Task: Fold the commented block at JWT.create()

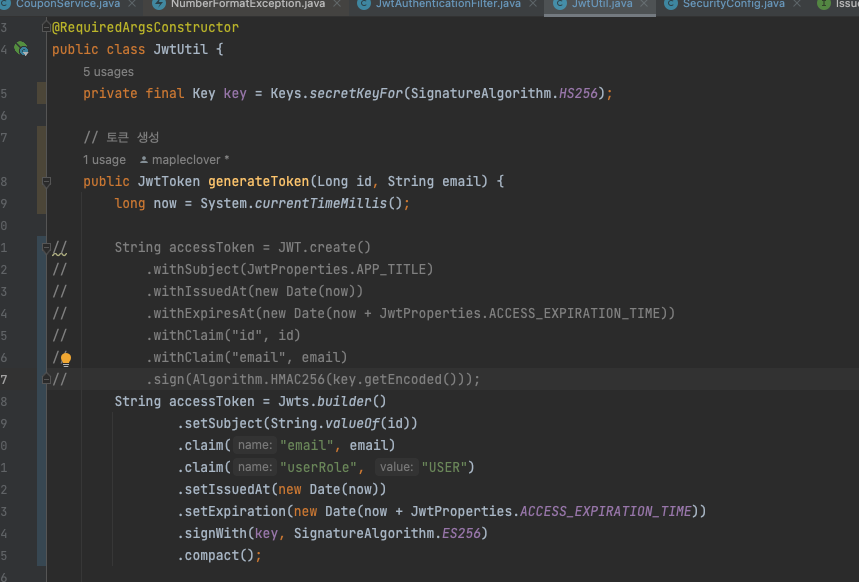Action: [x=47, y=248]
